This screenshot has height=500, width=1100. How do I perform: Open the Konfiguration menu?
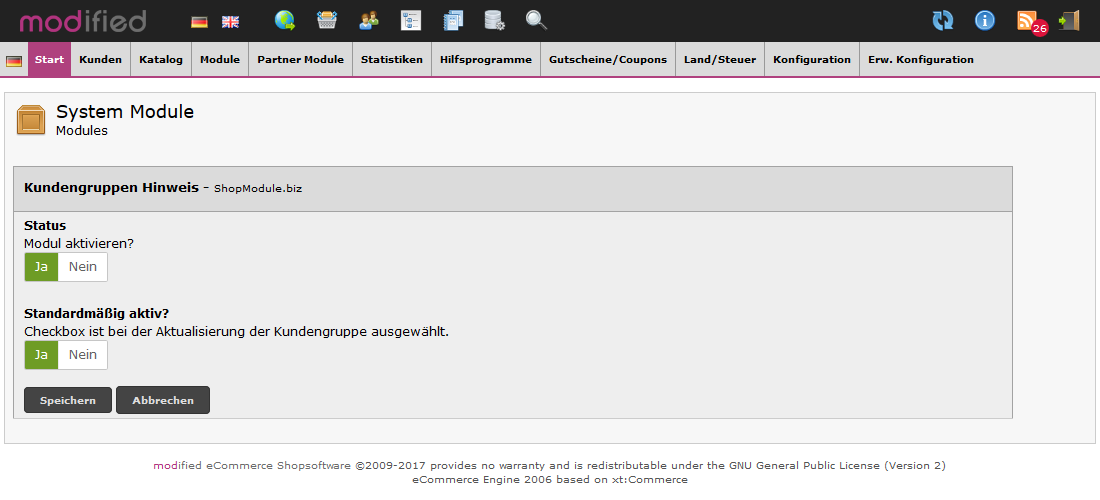(x=812, y=60)
